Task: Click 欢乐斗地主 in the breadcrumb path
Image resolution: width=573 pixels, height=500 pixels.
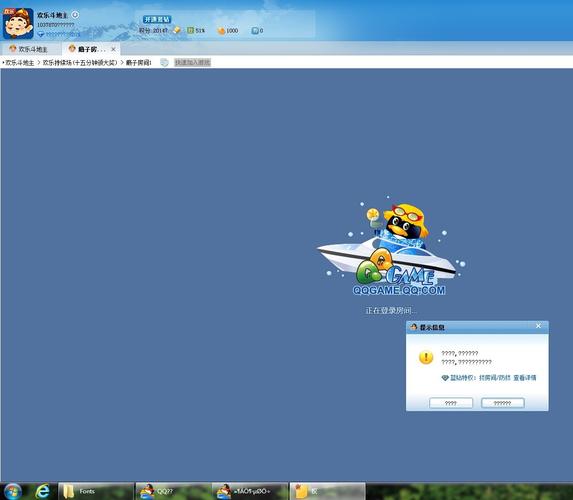Action: click(20, 62)
